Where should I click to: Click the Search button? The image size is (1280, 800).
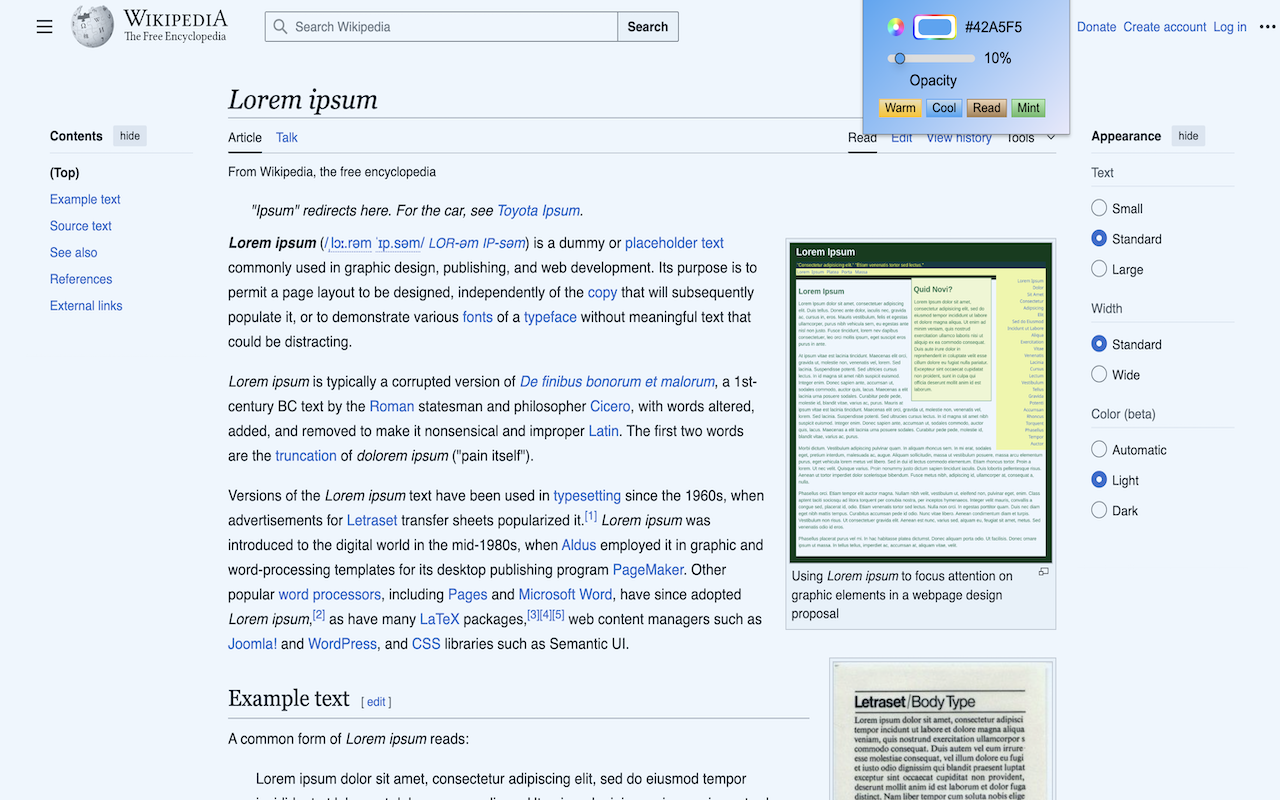648,27
